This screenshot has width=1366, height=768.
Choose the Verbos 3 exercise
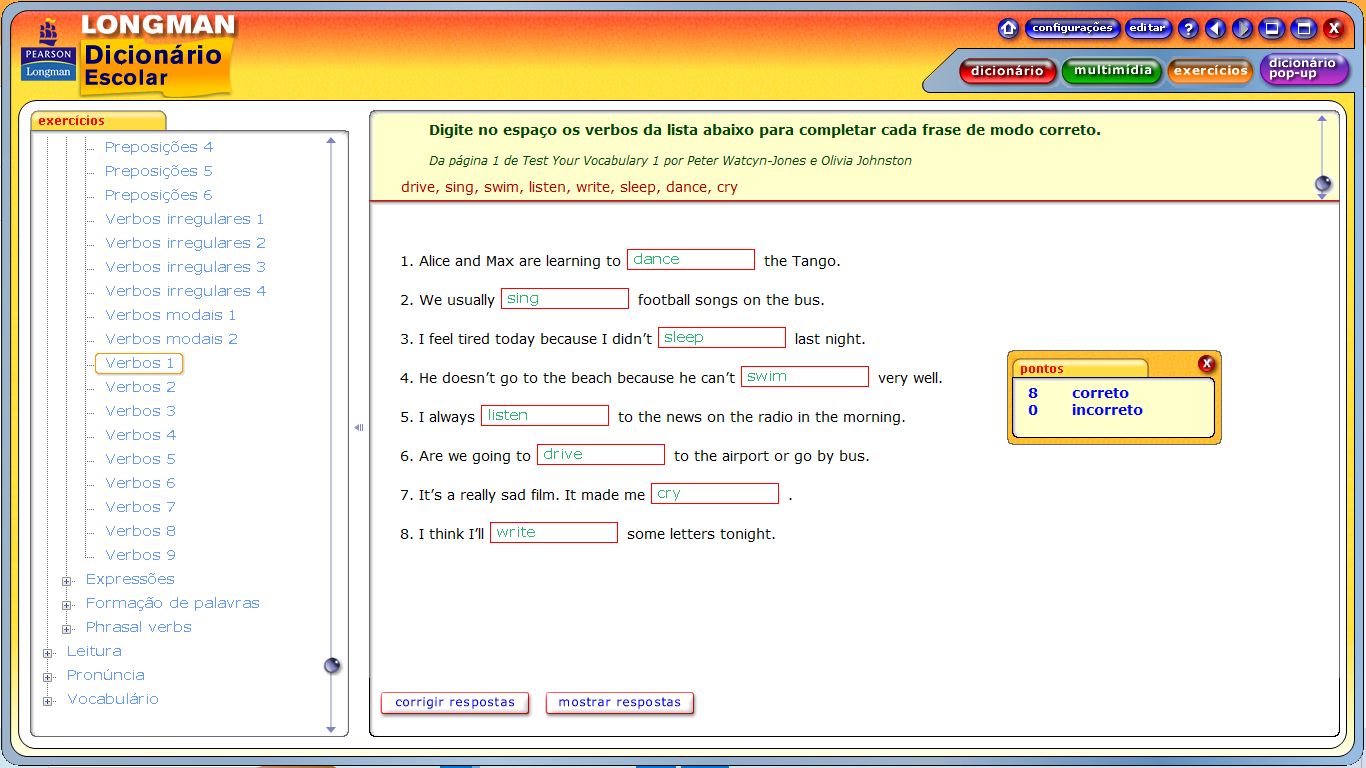pyautogui.click(x=140, y=411)
